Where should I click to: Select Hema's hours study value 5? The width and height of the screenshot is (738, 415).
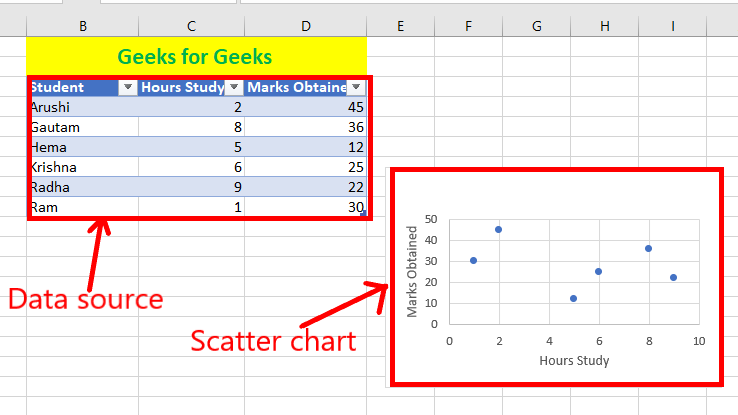[x=192, y=147]
